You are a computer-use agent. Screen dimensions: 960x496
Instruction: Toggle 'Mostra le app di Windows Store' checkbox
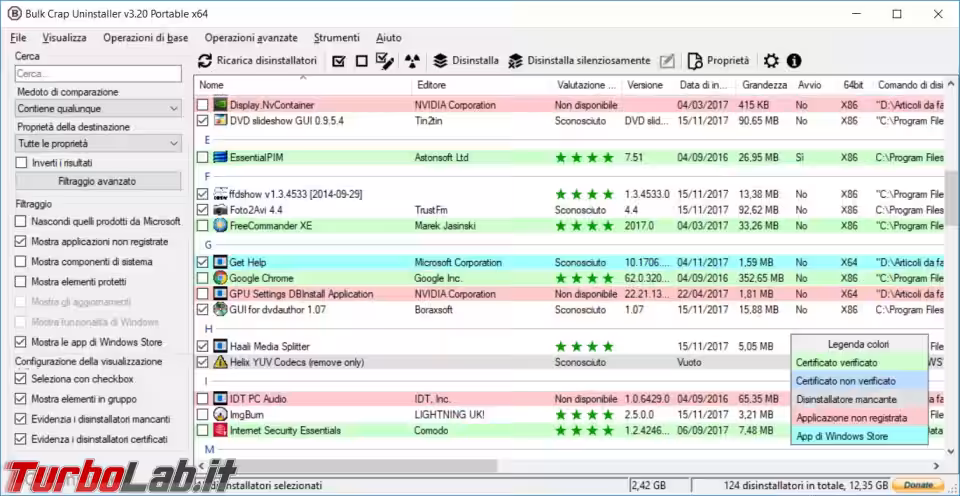(21, 342)
